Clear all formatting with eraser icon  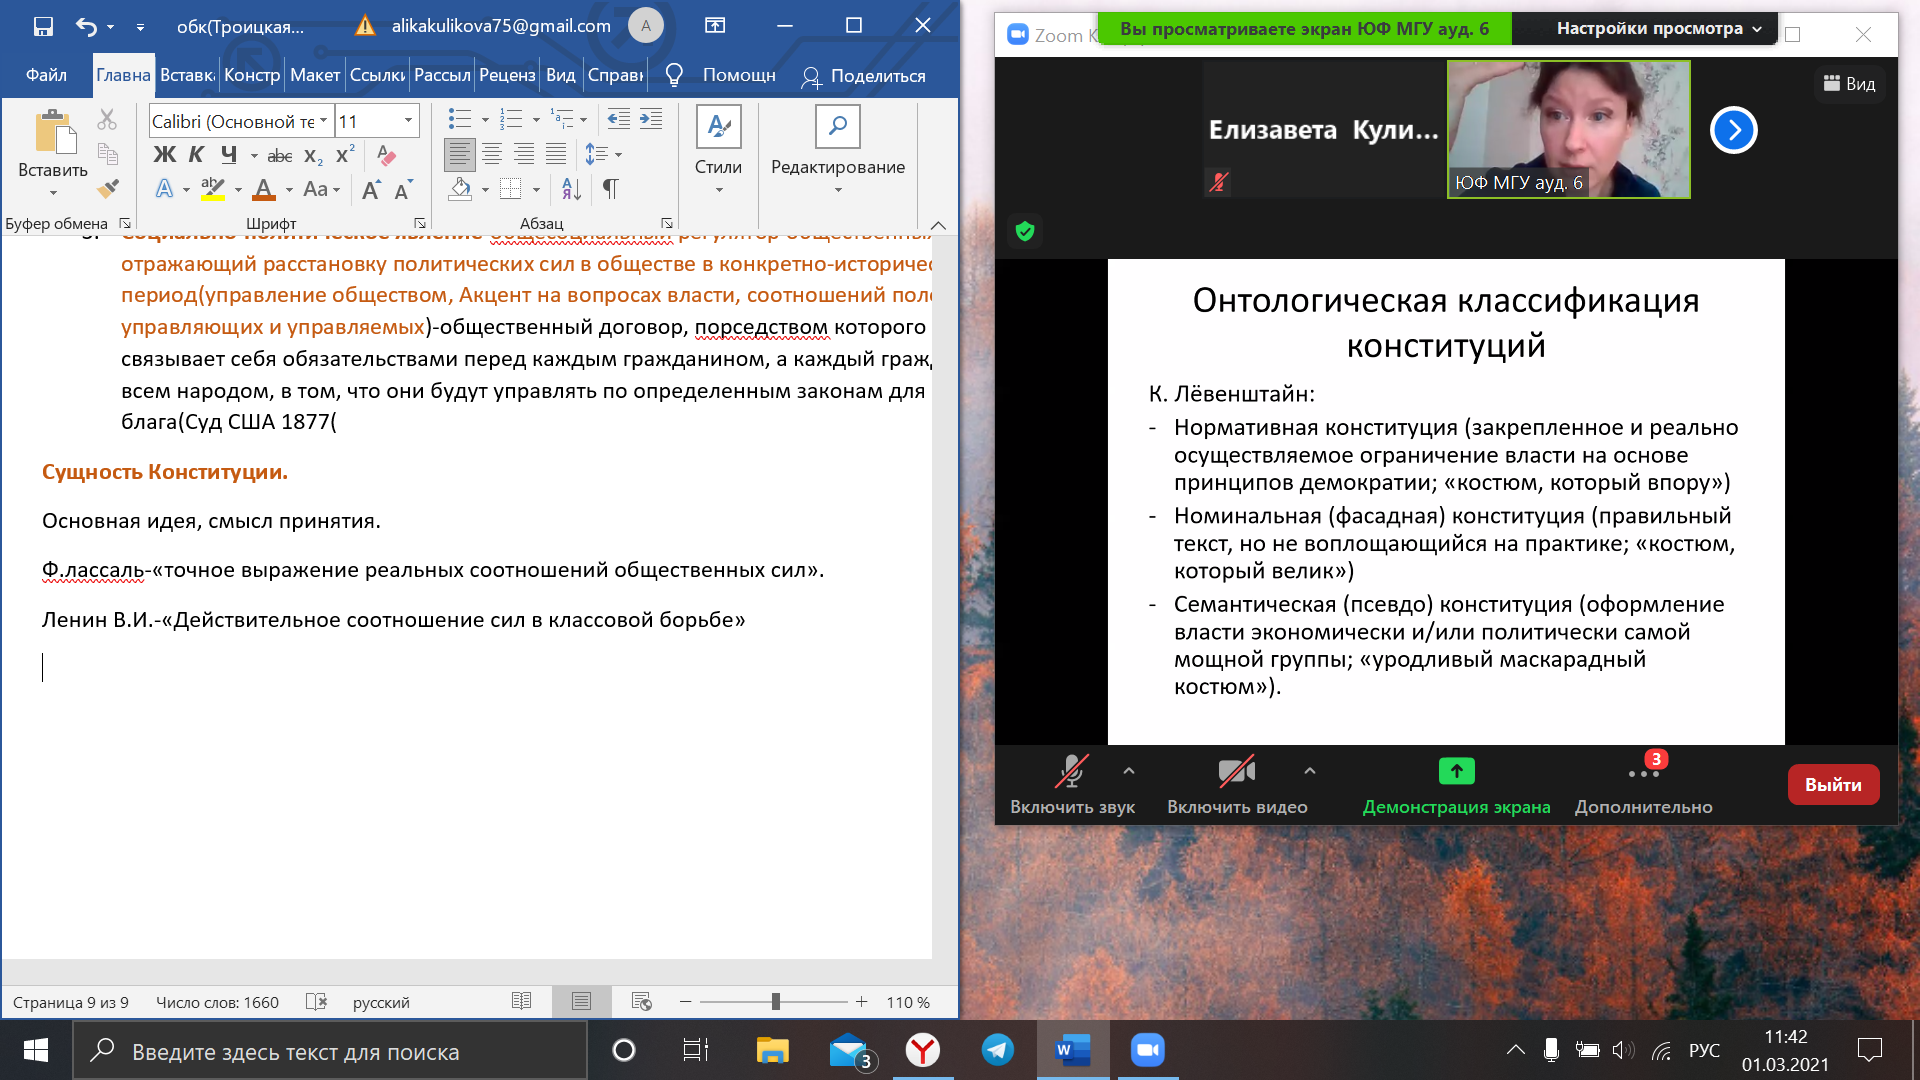tap(386, 155)
